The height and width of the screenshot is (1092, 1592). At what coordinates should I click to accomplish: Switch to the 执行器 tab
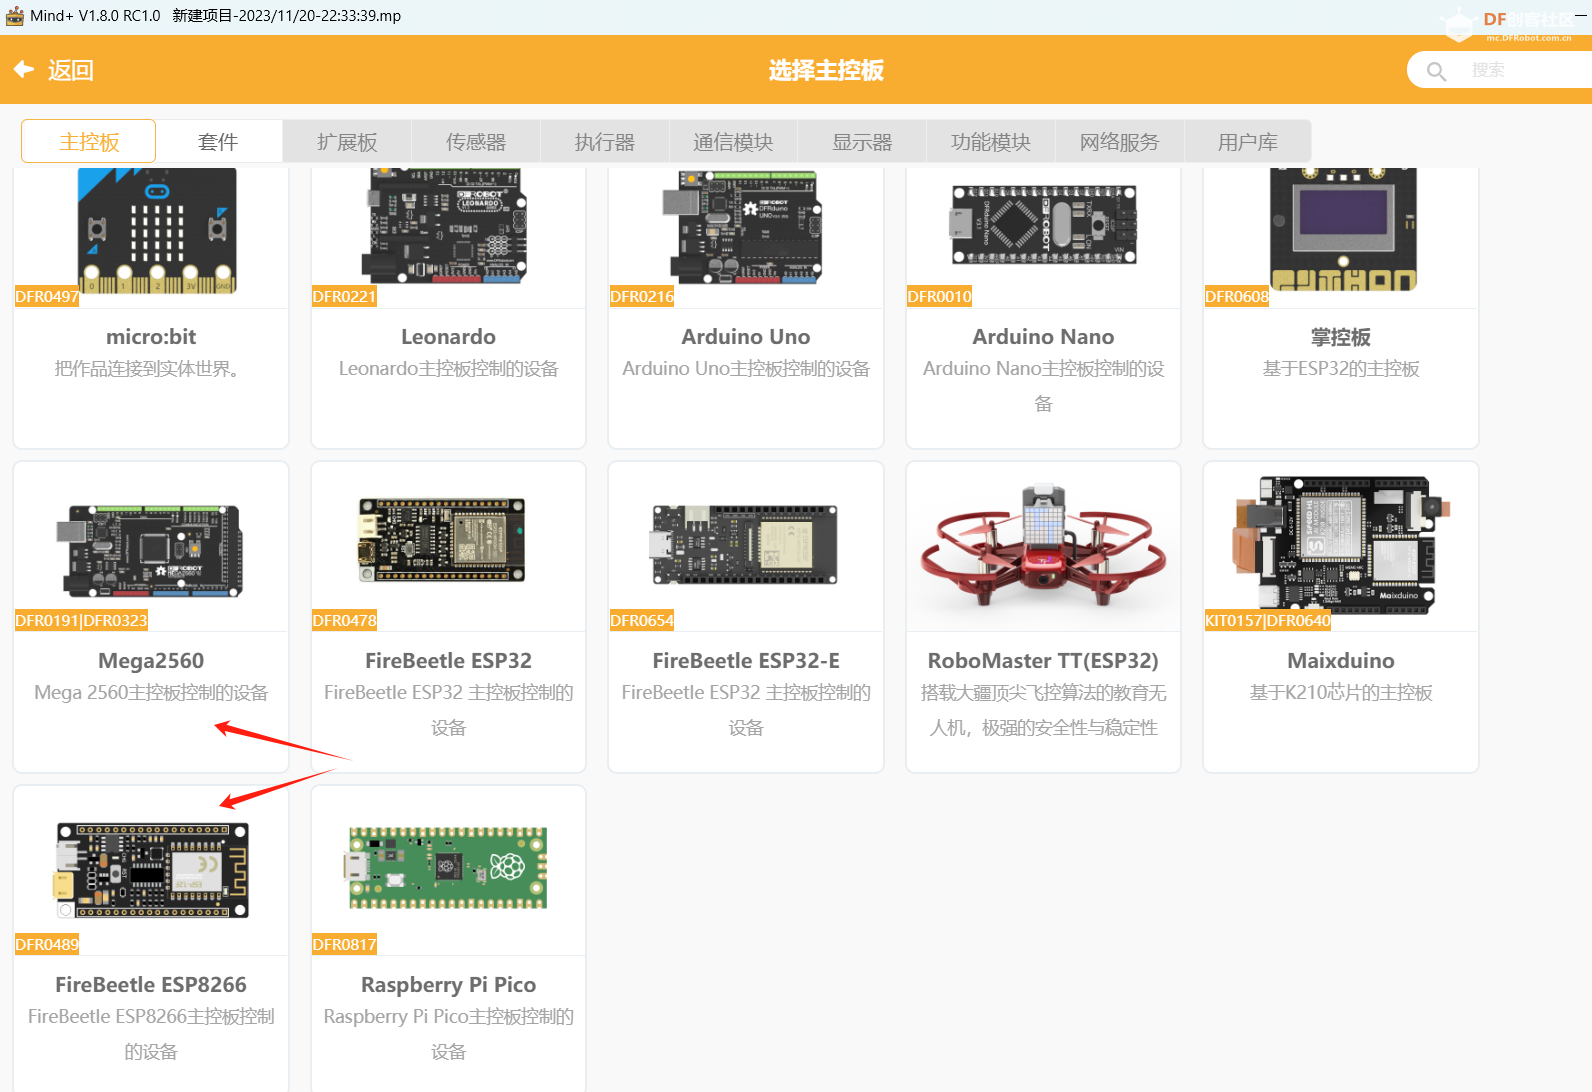click(605, 142)
